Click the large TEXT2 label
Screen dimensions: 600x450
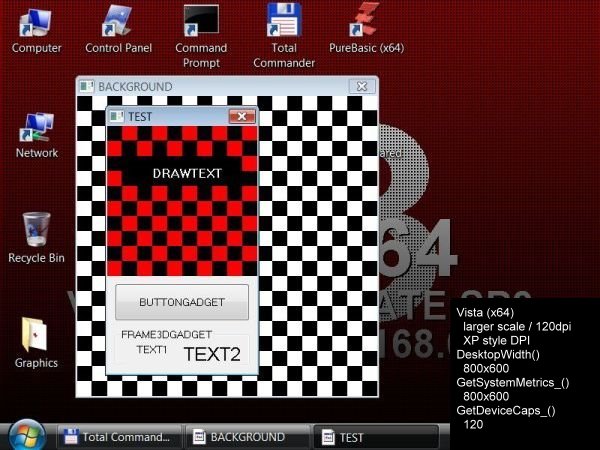click(x=212, y=354)
